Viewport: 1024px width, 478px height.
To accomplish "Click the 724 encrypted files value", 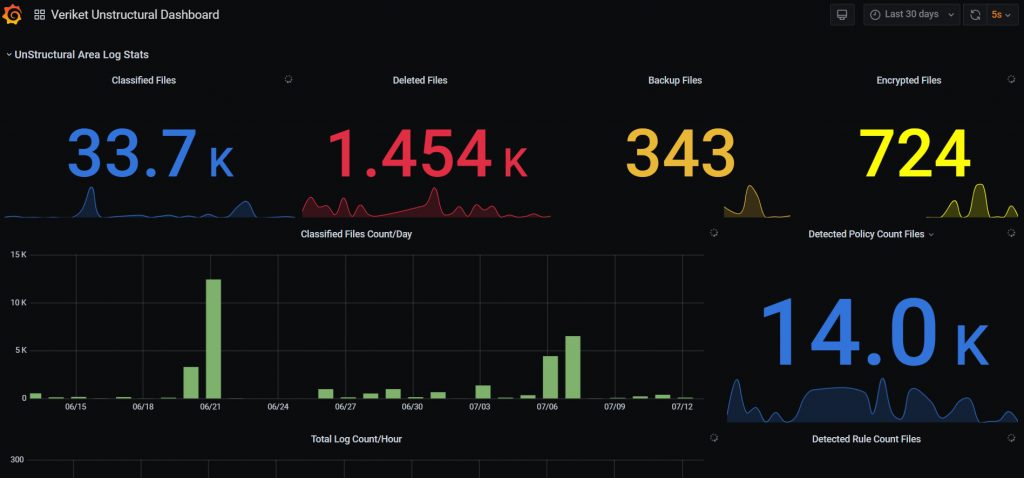I will click(x=914, y=153).
